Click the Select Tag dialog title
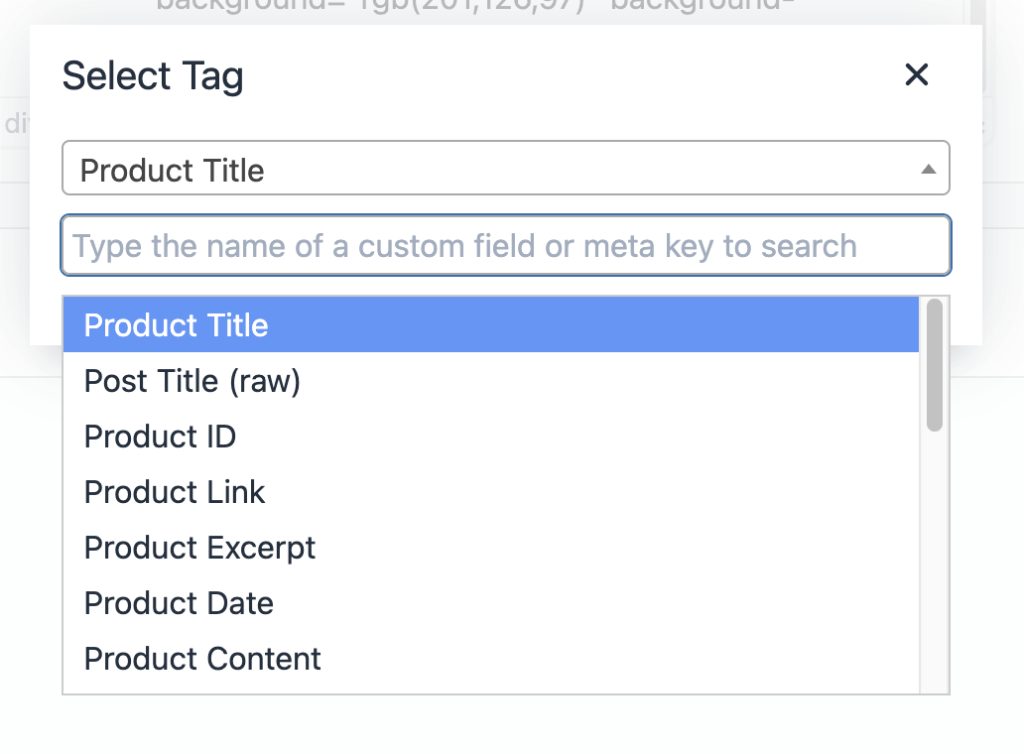This screenshot has width=1024, height=754. [152, 75]
